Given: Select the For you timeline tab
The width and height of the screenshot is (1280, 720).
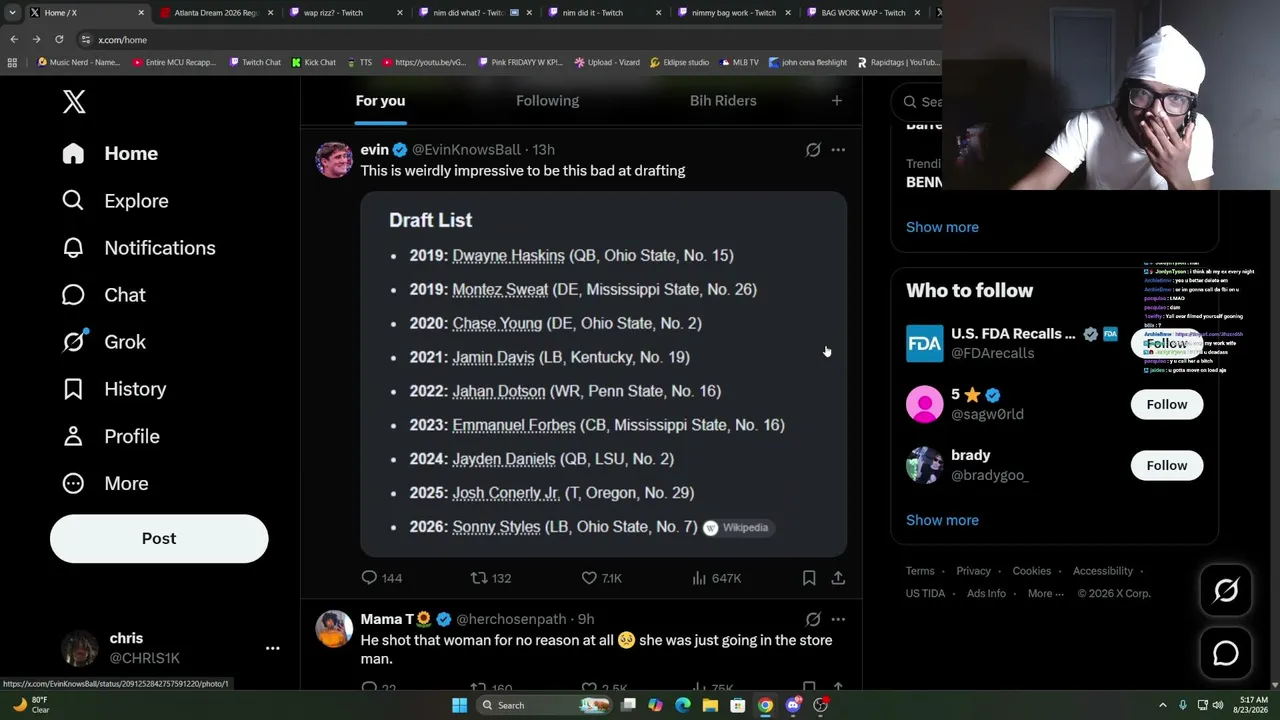Looking at the screenshot, I should tap(380, 101).
